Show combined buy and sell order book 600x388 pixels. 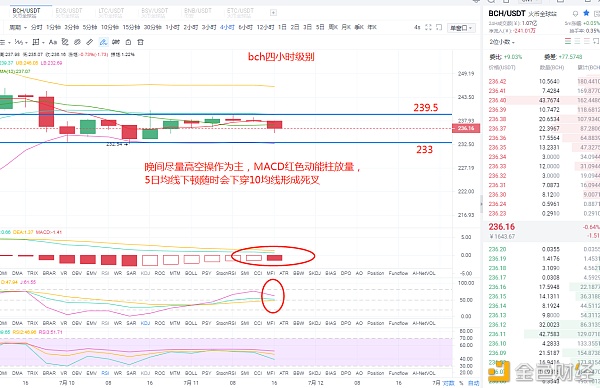click(x=568, y=41)
